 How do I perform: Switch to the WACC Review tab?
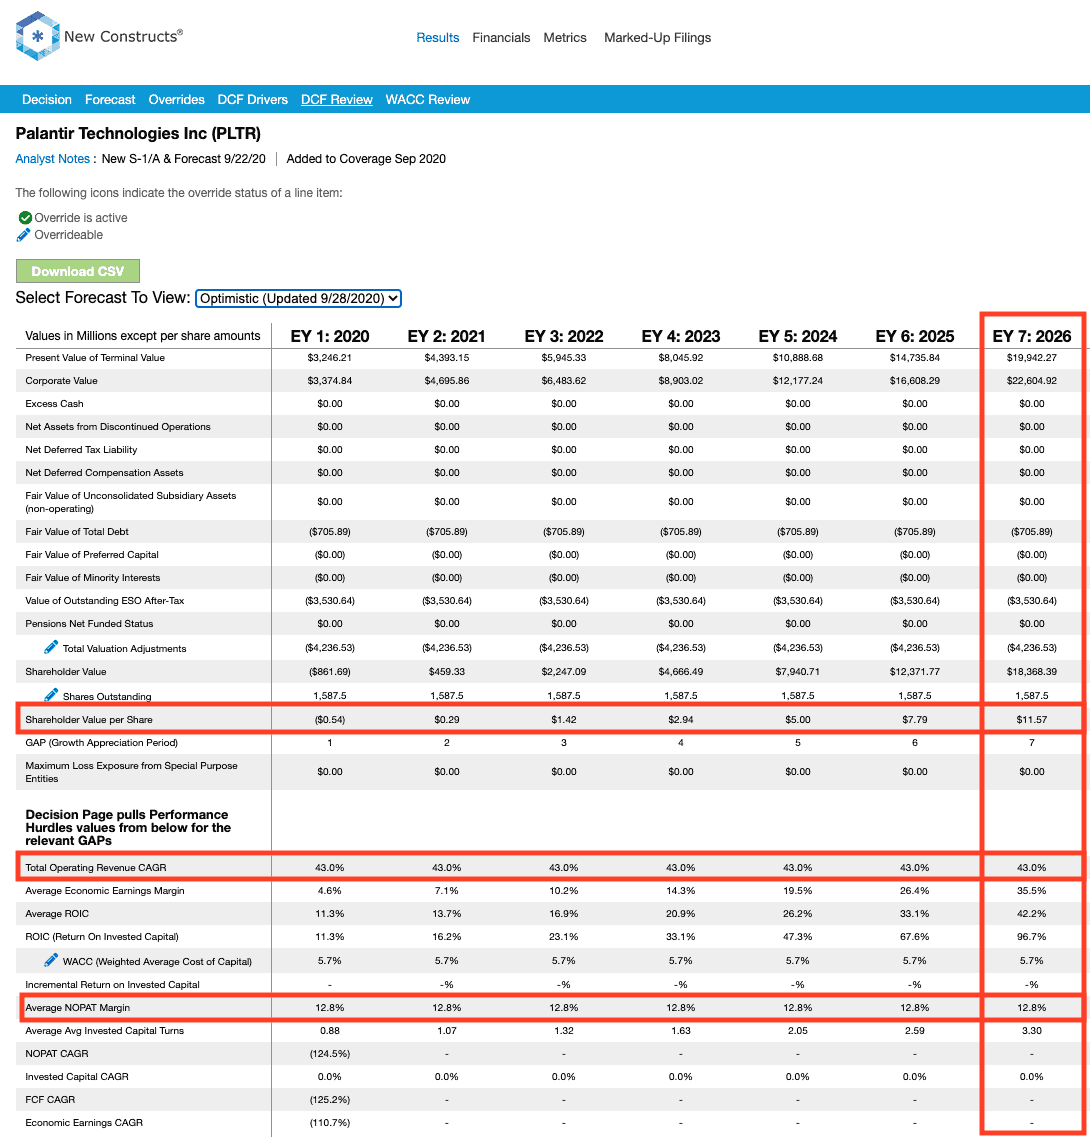click(x=428, y=99)
